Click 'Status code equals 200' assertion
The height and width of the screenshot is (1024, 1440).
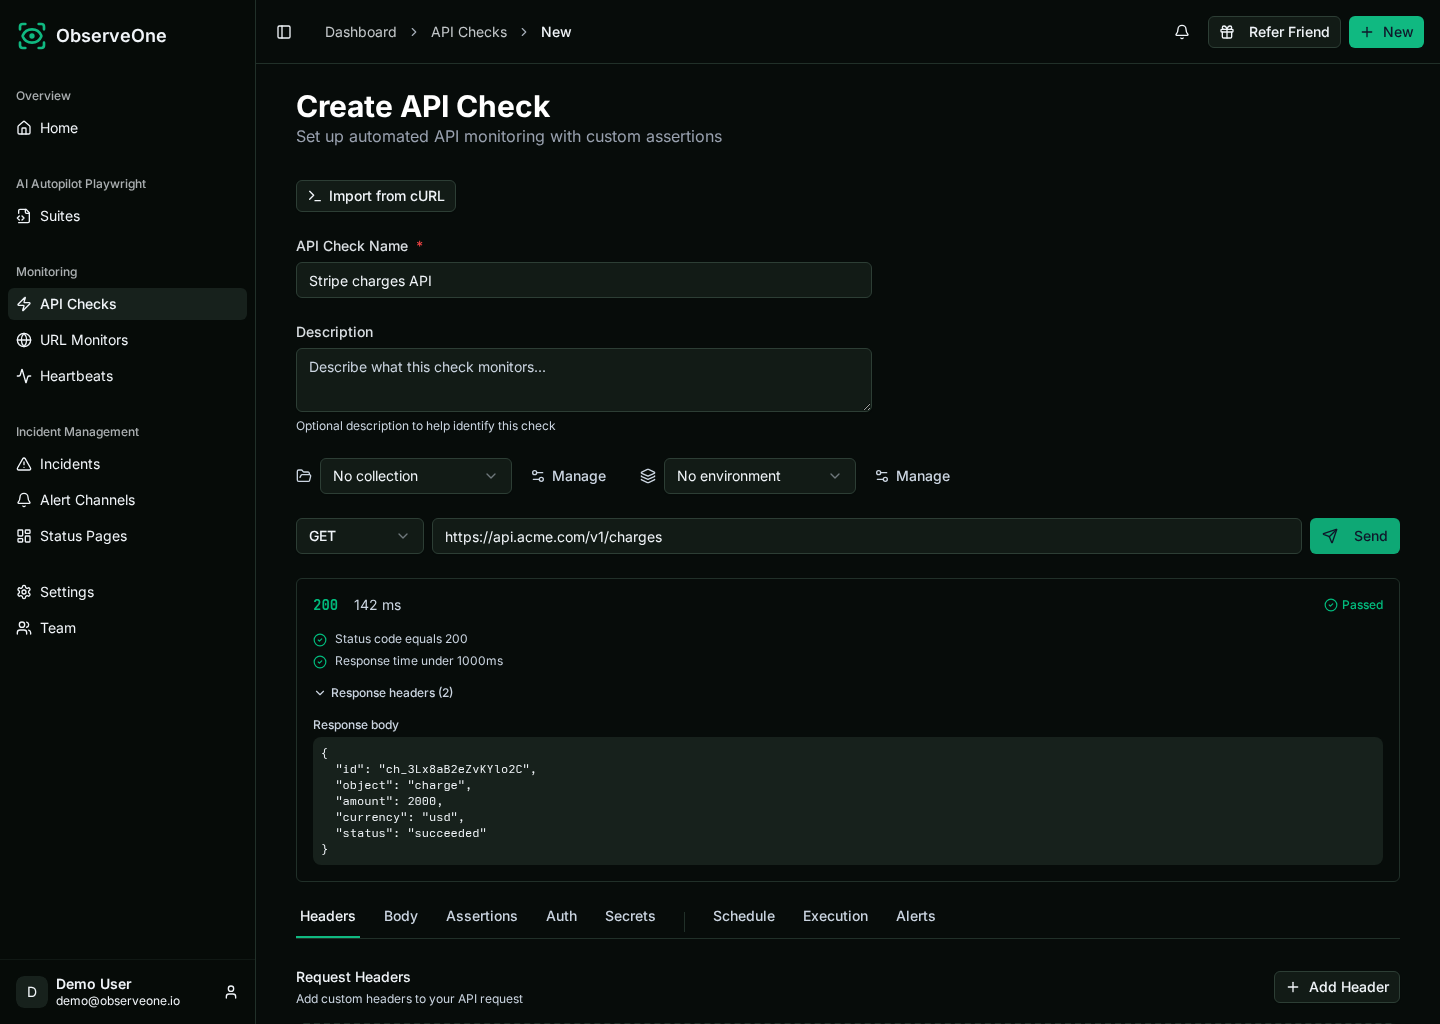[401, 639]
